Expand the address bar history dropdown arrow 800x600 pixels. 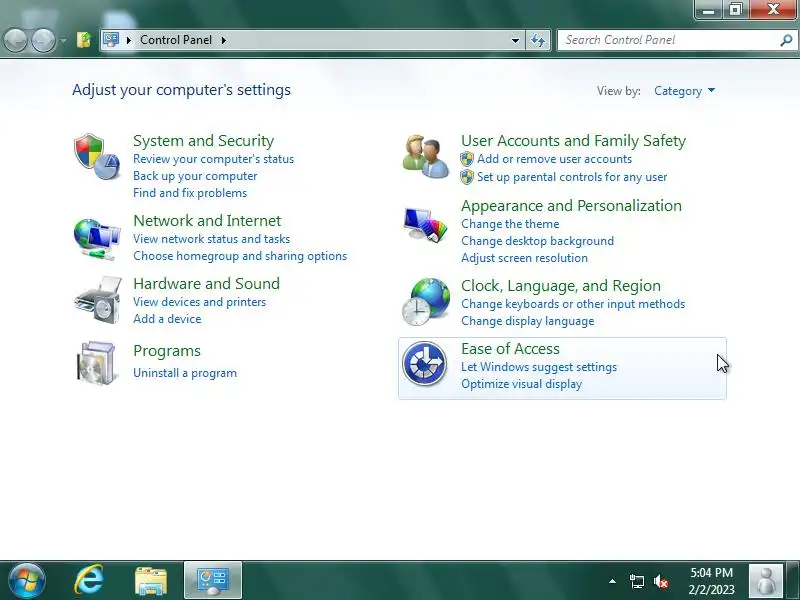pyautogui.click(x=515, y=40)
